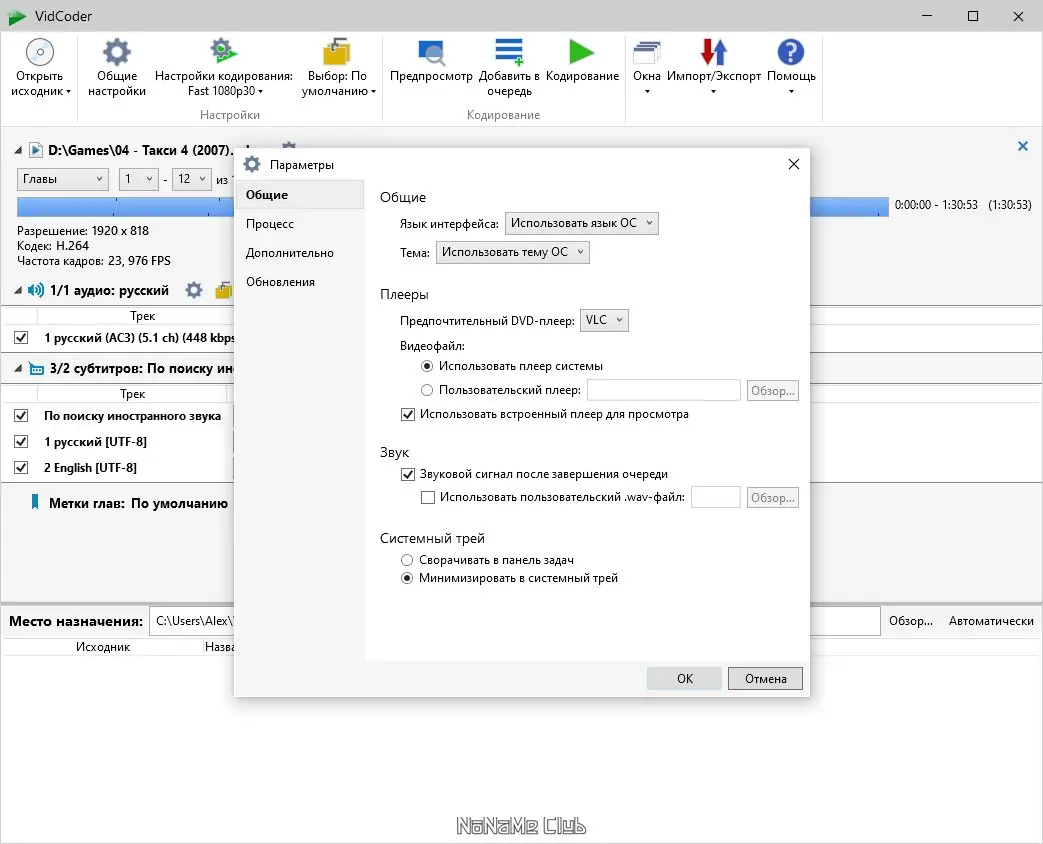The height and width of the screenshot is (844, 1043).
Task: Toggle Звуковой сигнал после завершения очереди
Action: pyautogui.click(x=408, y=474)
